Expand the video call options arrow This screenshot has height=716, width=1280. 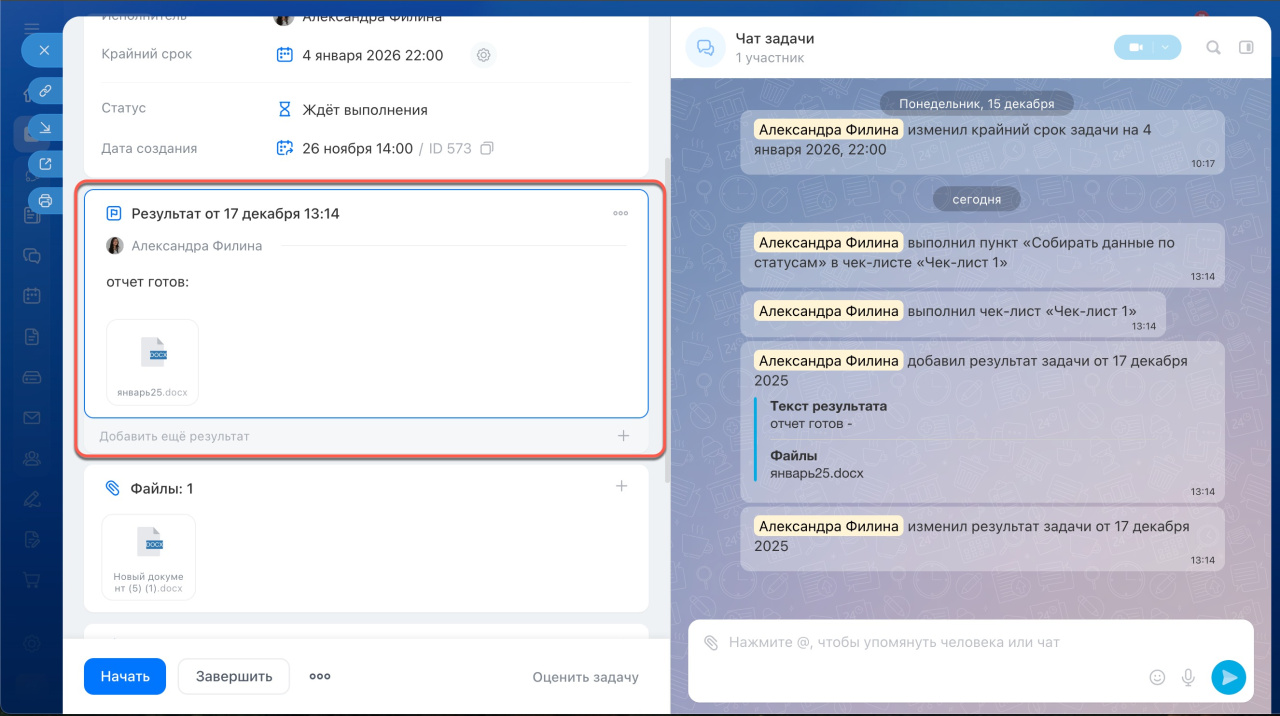click(1165, 47)
